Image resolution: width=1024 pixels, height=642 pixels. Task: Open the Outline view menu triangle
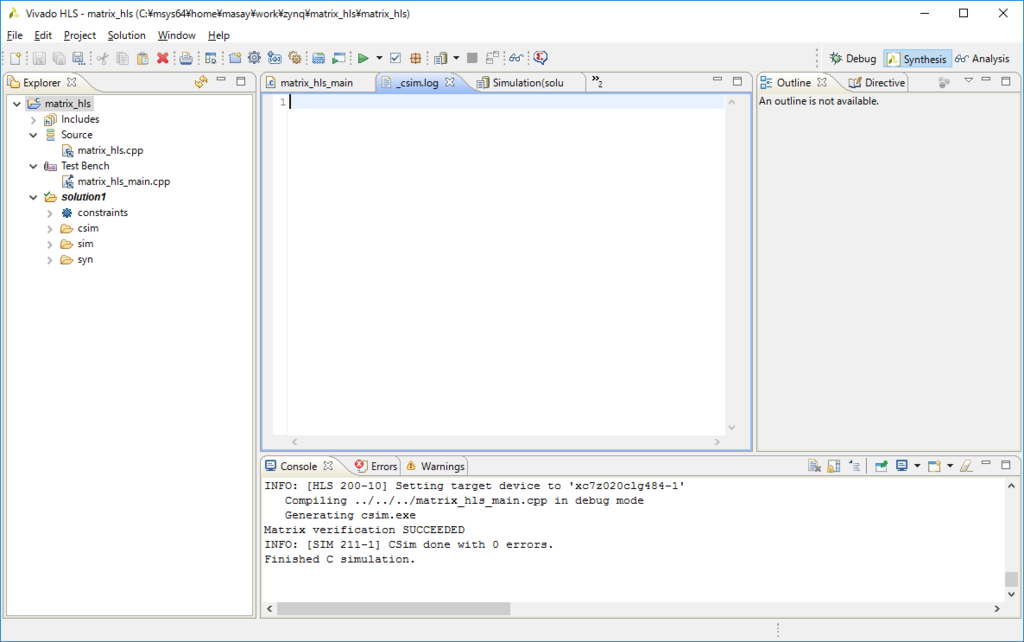(968, 80)
